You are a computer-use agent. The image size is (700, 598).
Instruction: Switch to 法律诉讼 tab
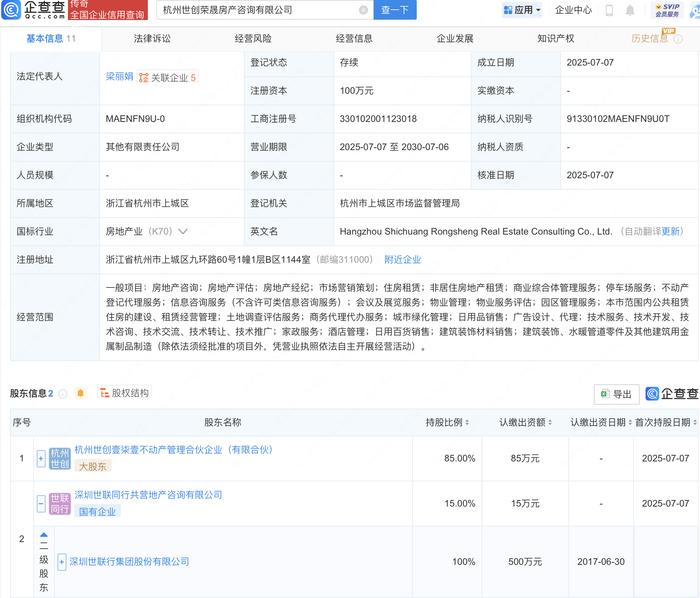(152, 39)
